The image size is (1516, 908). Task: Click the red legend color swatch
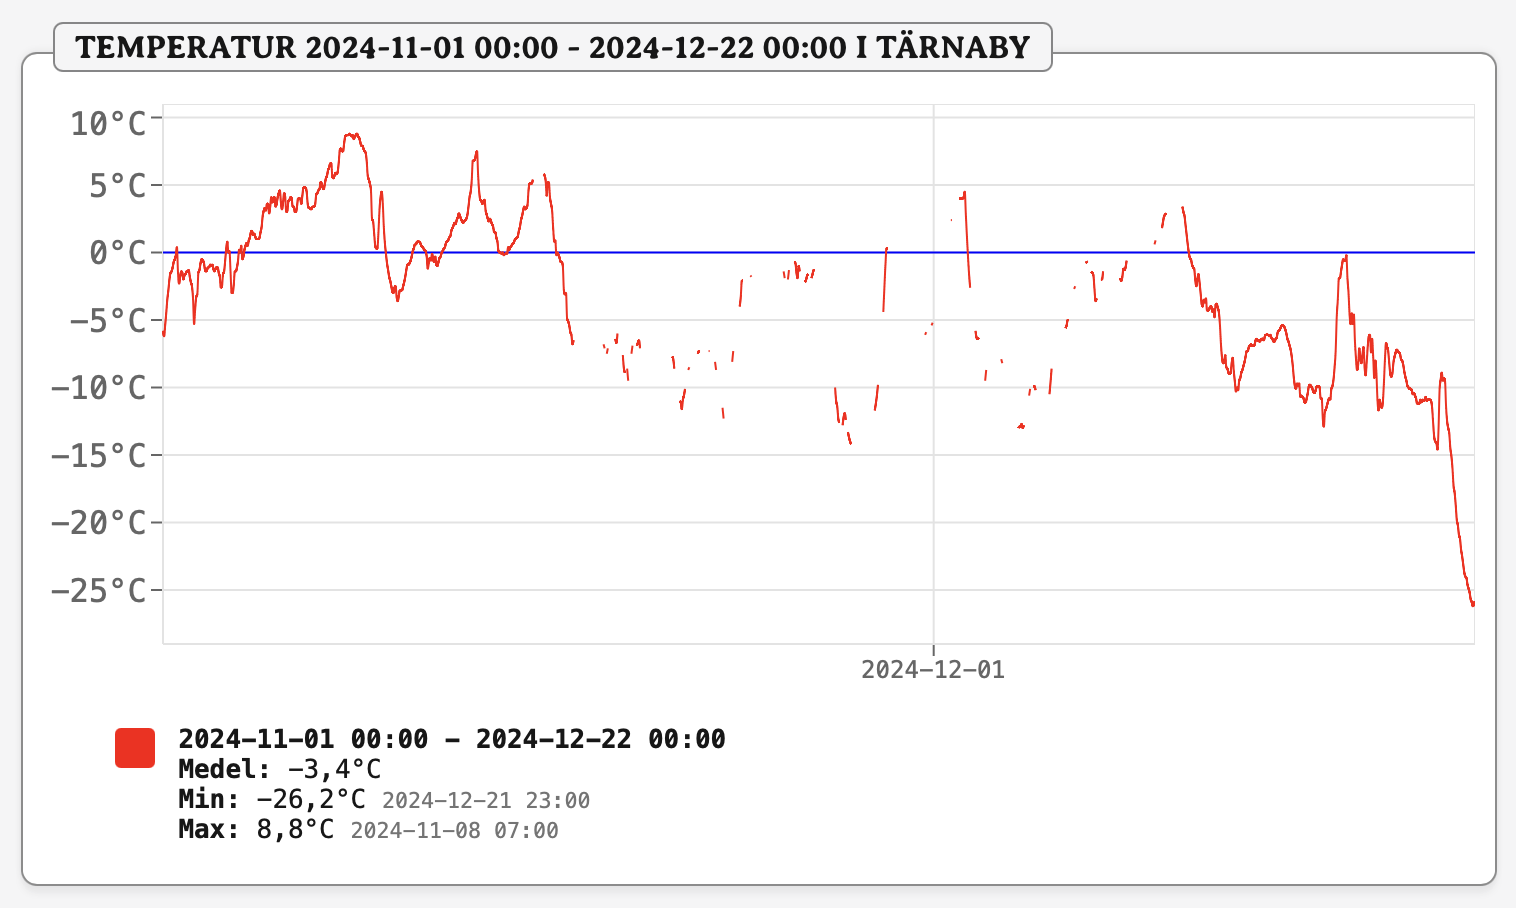135,748
